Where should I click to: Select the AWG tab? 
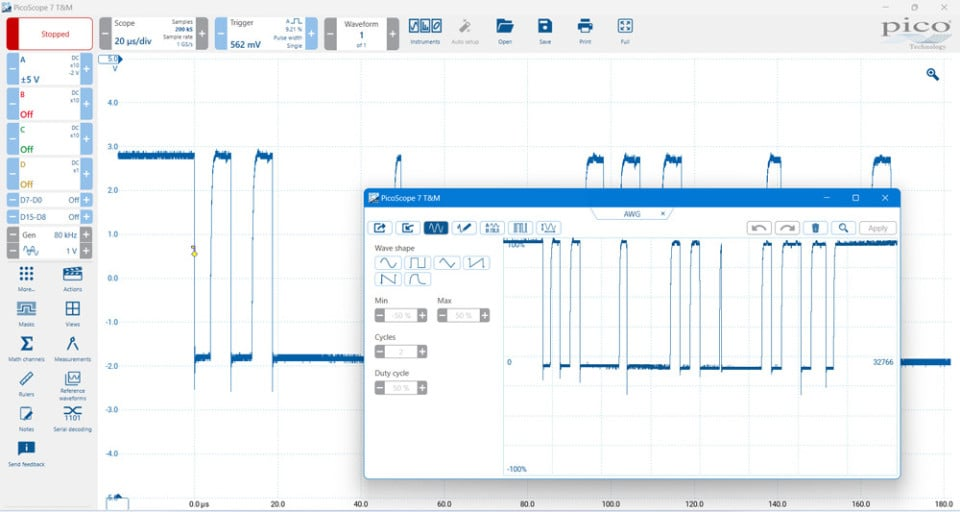[631, 213]
